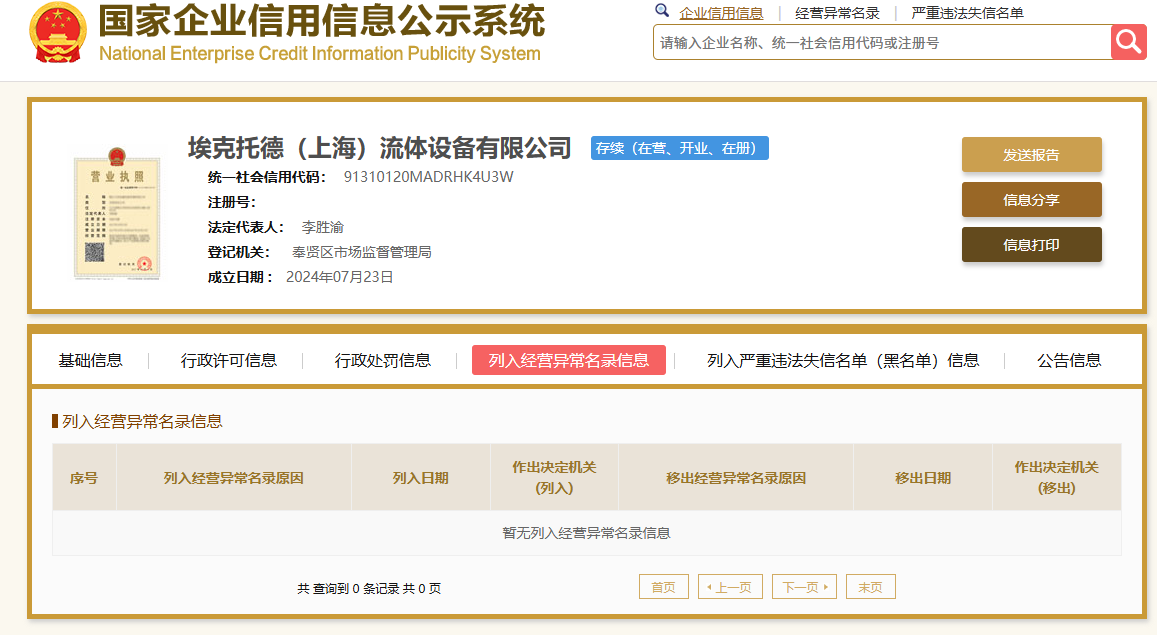Click the 列入经营异常名录原因 column header
This screenshot has height=635, width=1157.
point(234,478)
